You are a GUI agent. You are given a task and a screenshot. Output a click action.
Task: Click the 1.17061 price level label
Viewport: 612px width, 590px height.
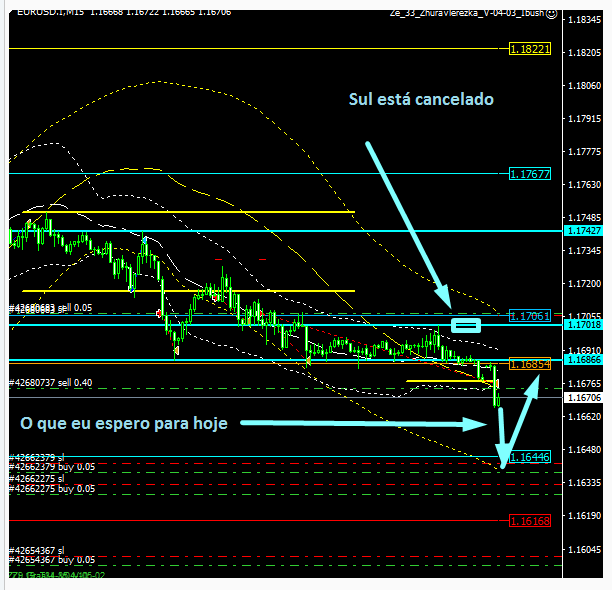tap(529, 315)
